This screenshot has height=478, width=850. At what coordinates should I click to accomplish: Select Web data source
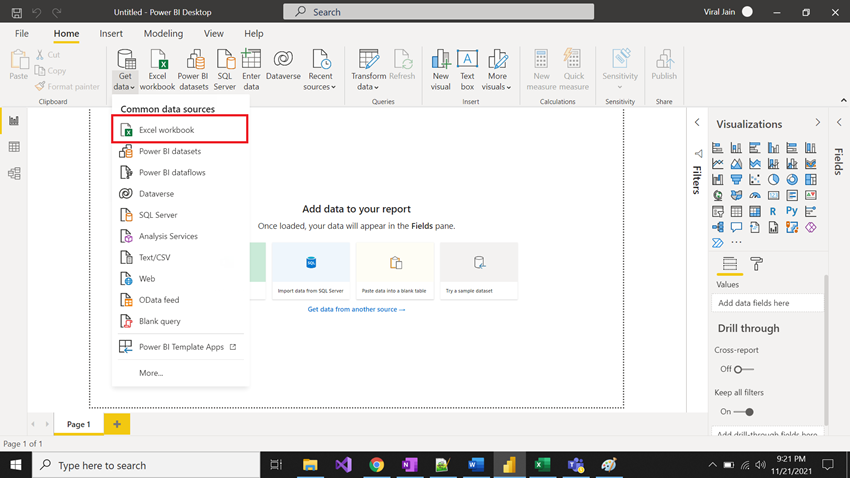180,279
